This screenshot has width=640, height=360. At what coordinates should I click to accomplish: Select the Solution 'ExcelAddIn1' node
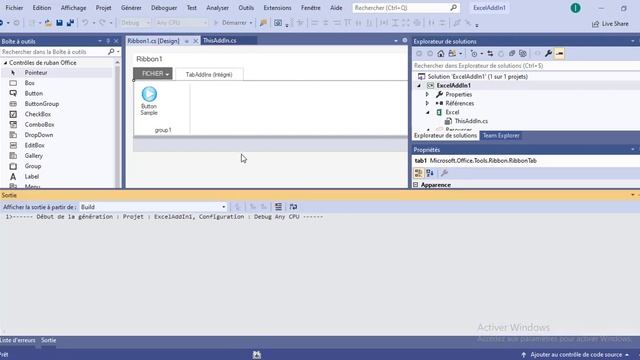[x=478, y=77]
